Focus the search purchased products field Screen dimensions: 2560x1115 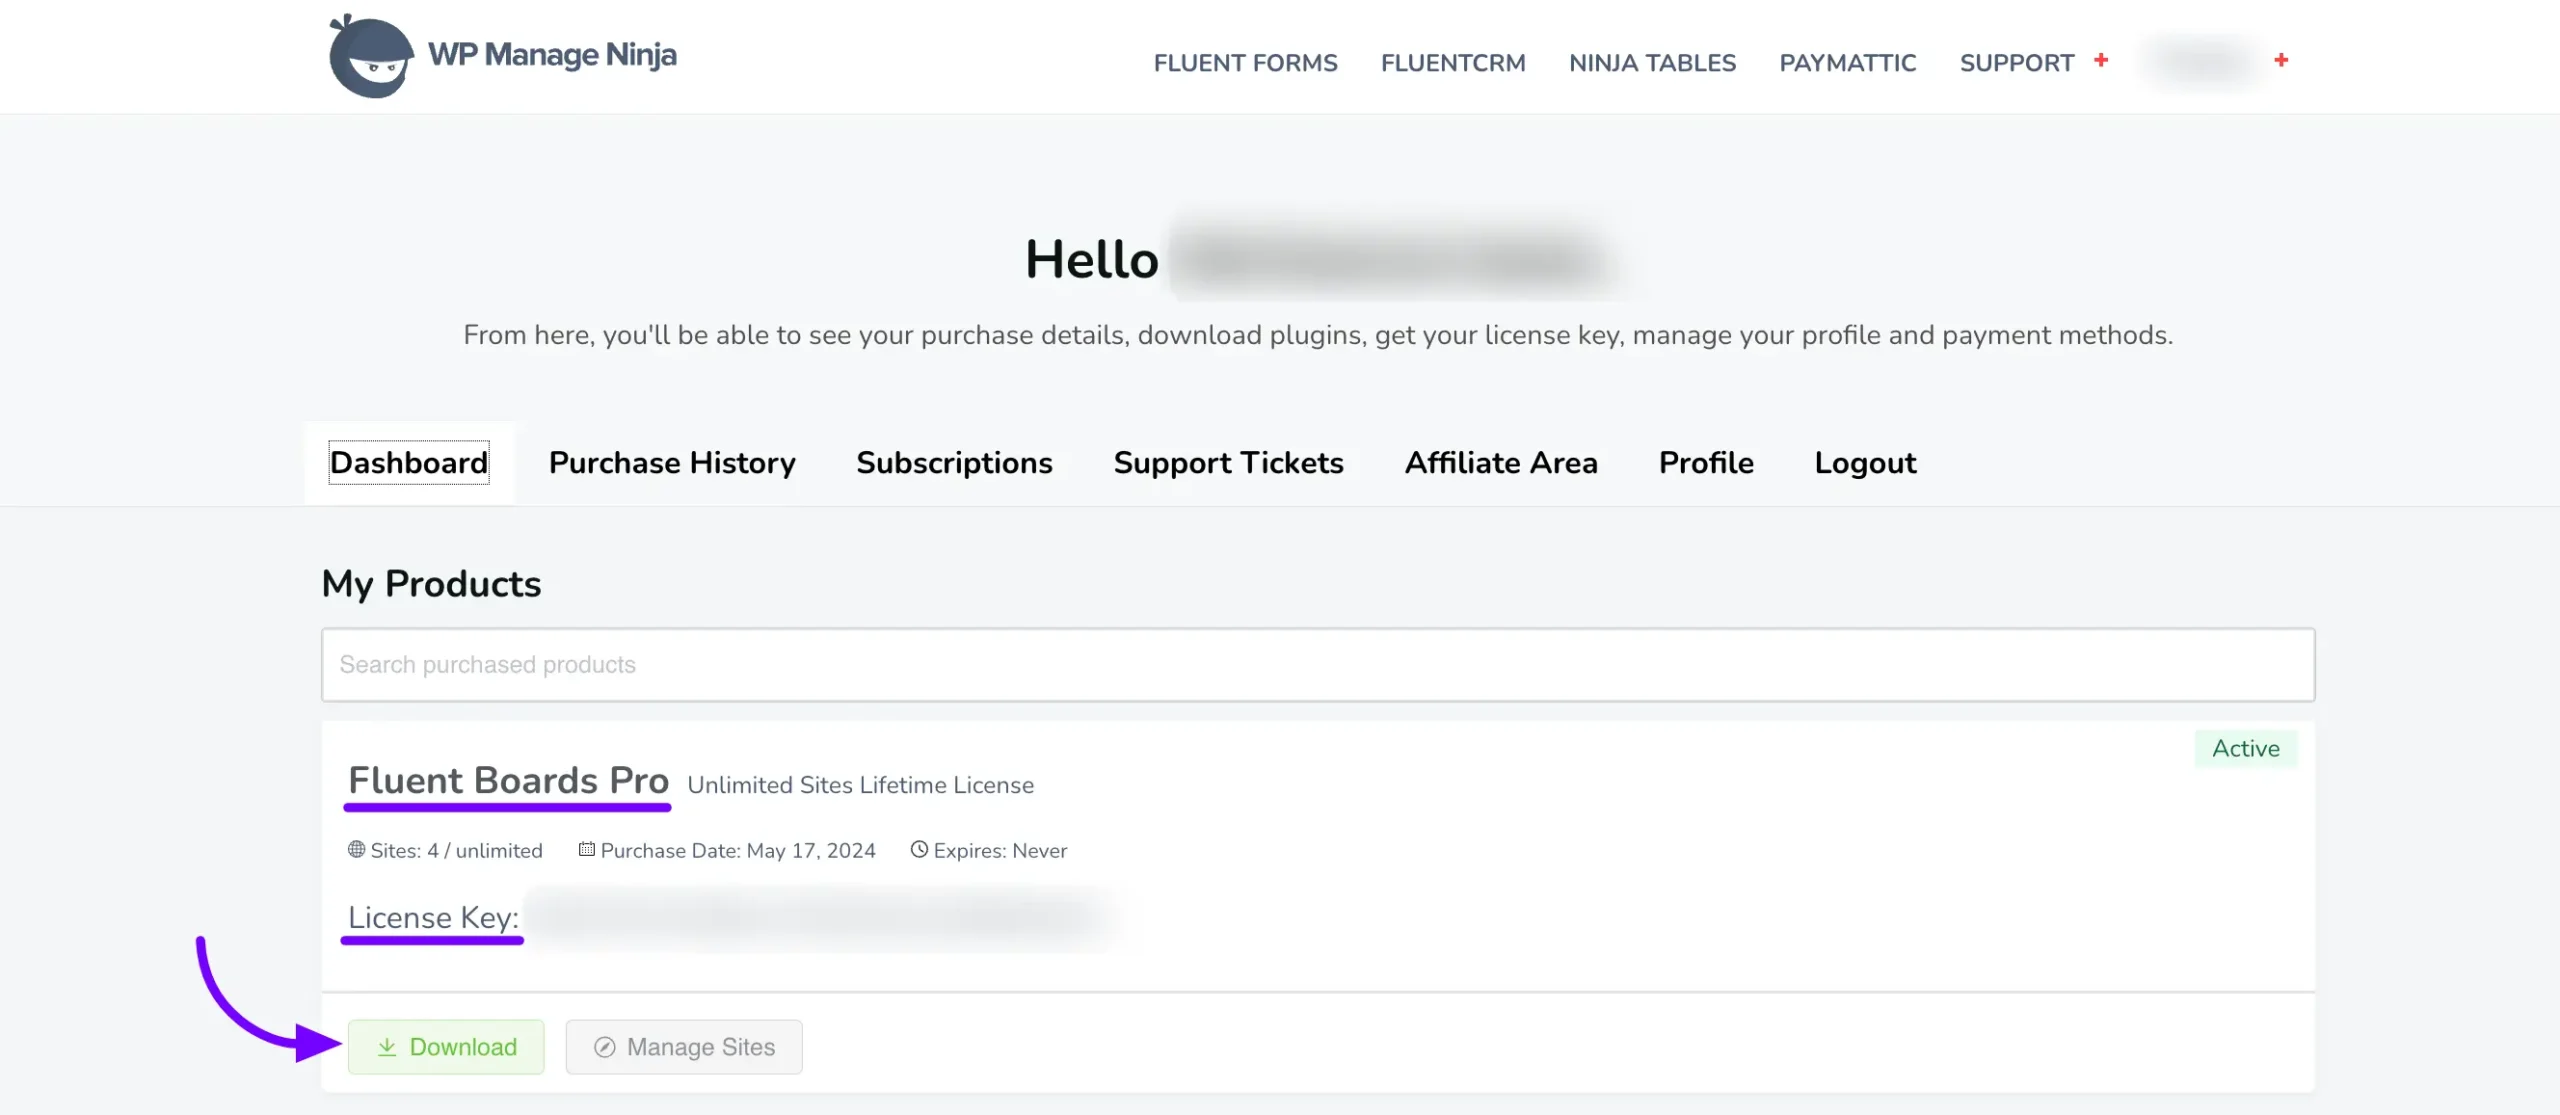point(1318,664)
